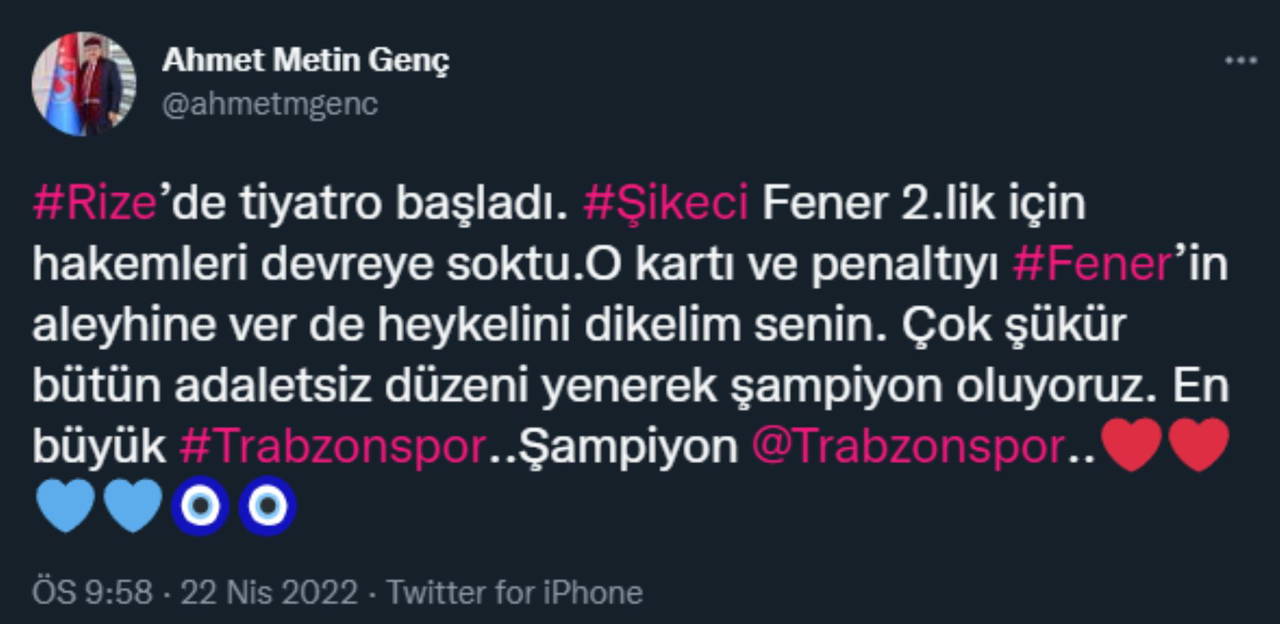This screenshot has width=1280, height=624.
Task: Click the ÖS 9:58 tweet time
Action: [x=92, y=592]
